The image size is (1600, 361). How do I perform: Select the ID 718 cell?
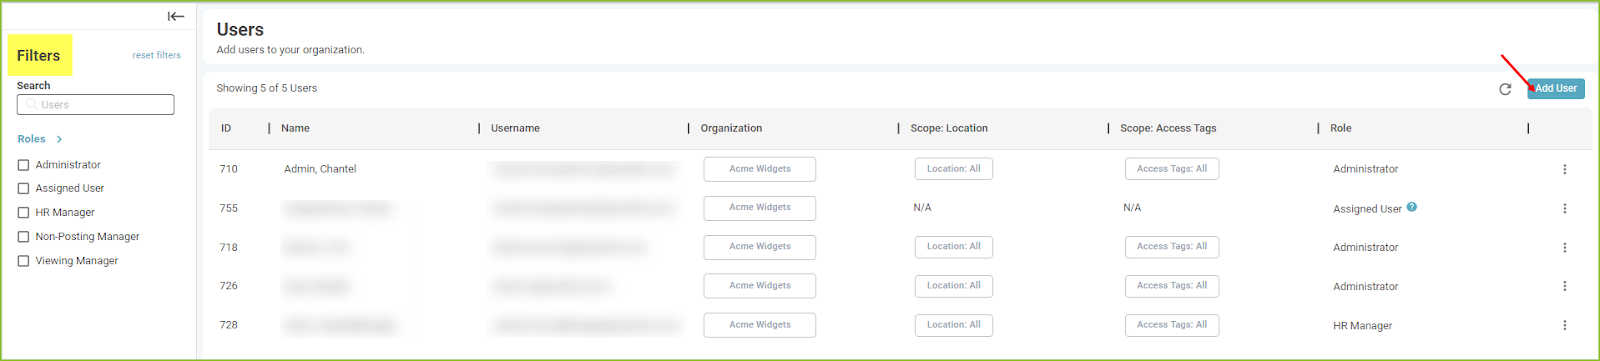pos(229,247)
